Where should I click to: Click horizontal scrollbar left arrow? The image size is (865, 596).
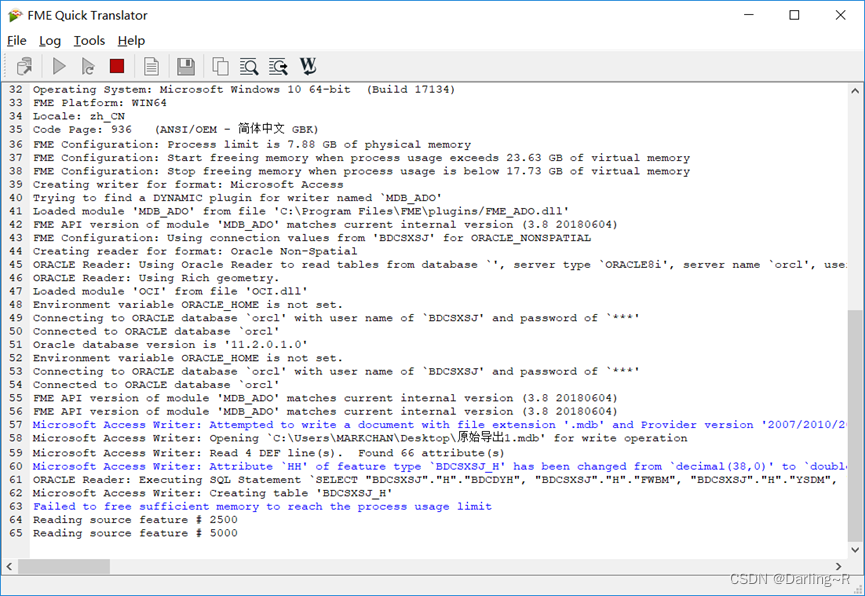tap(9, 566)
